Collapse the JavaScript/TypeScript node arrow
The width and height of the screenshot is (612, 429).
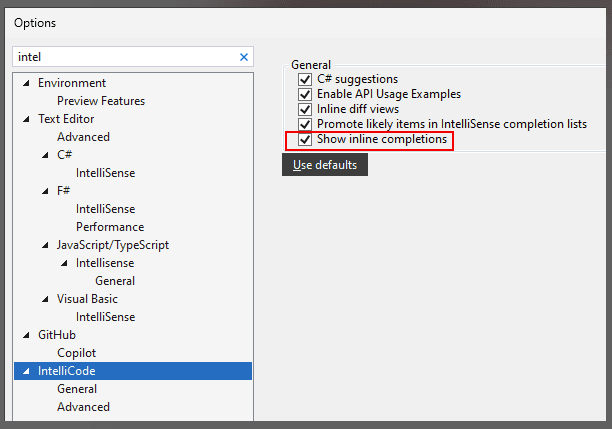[45, 245]
